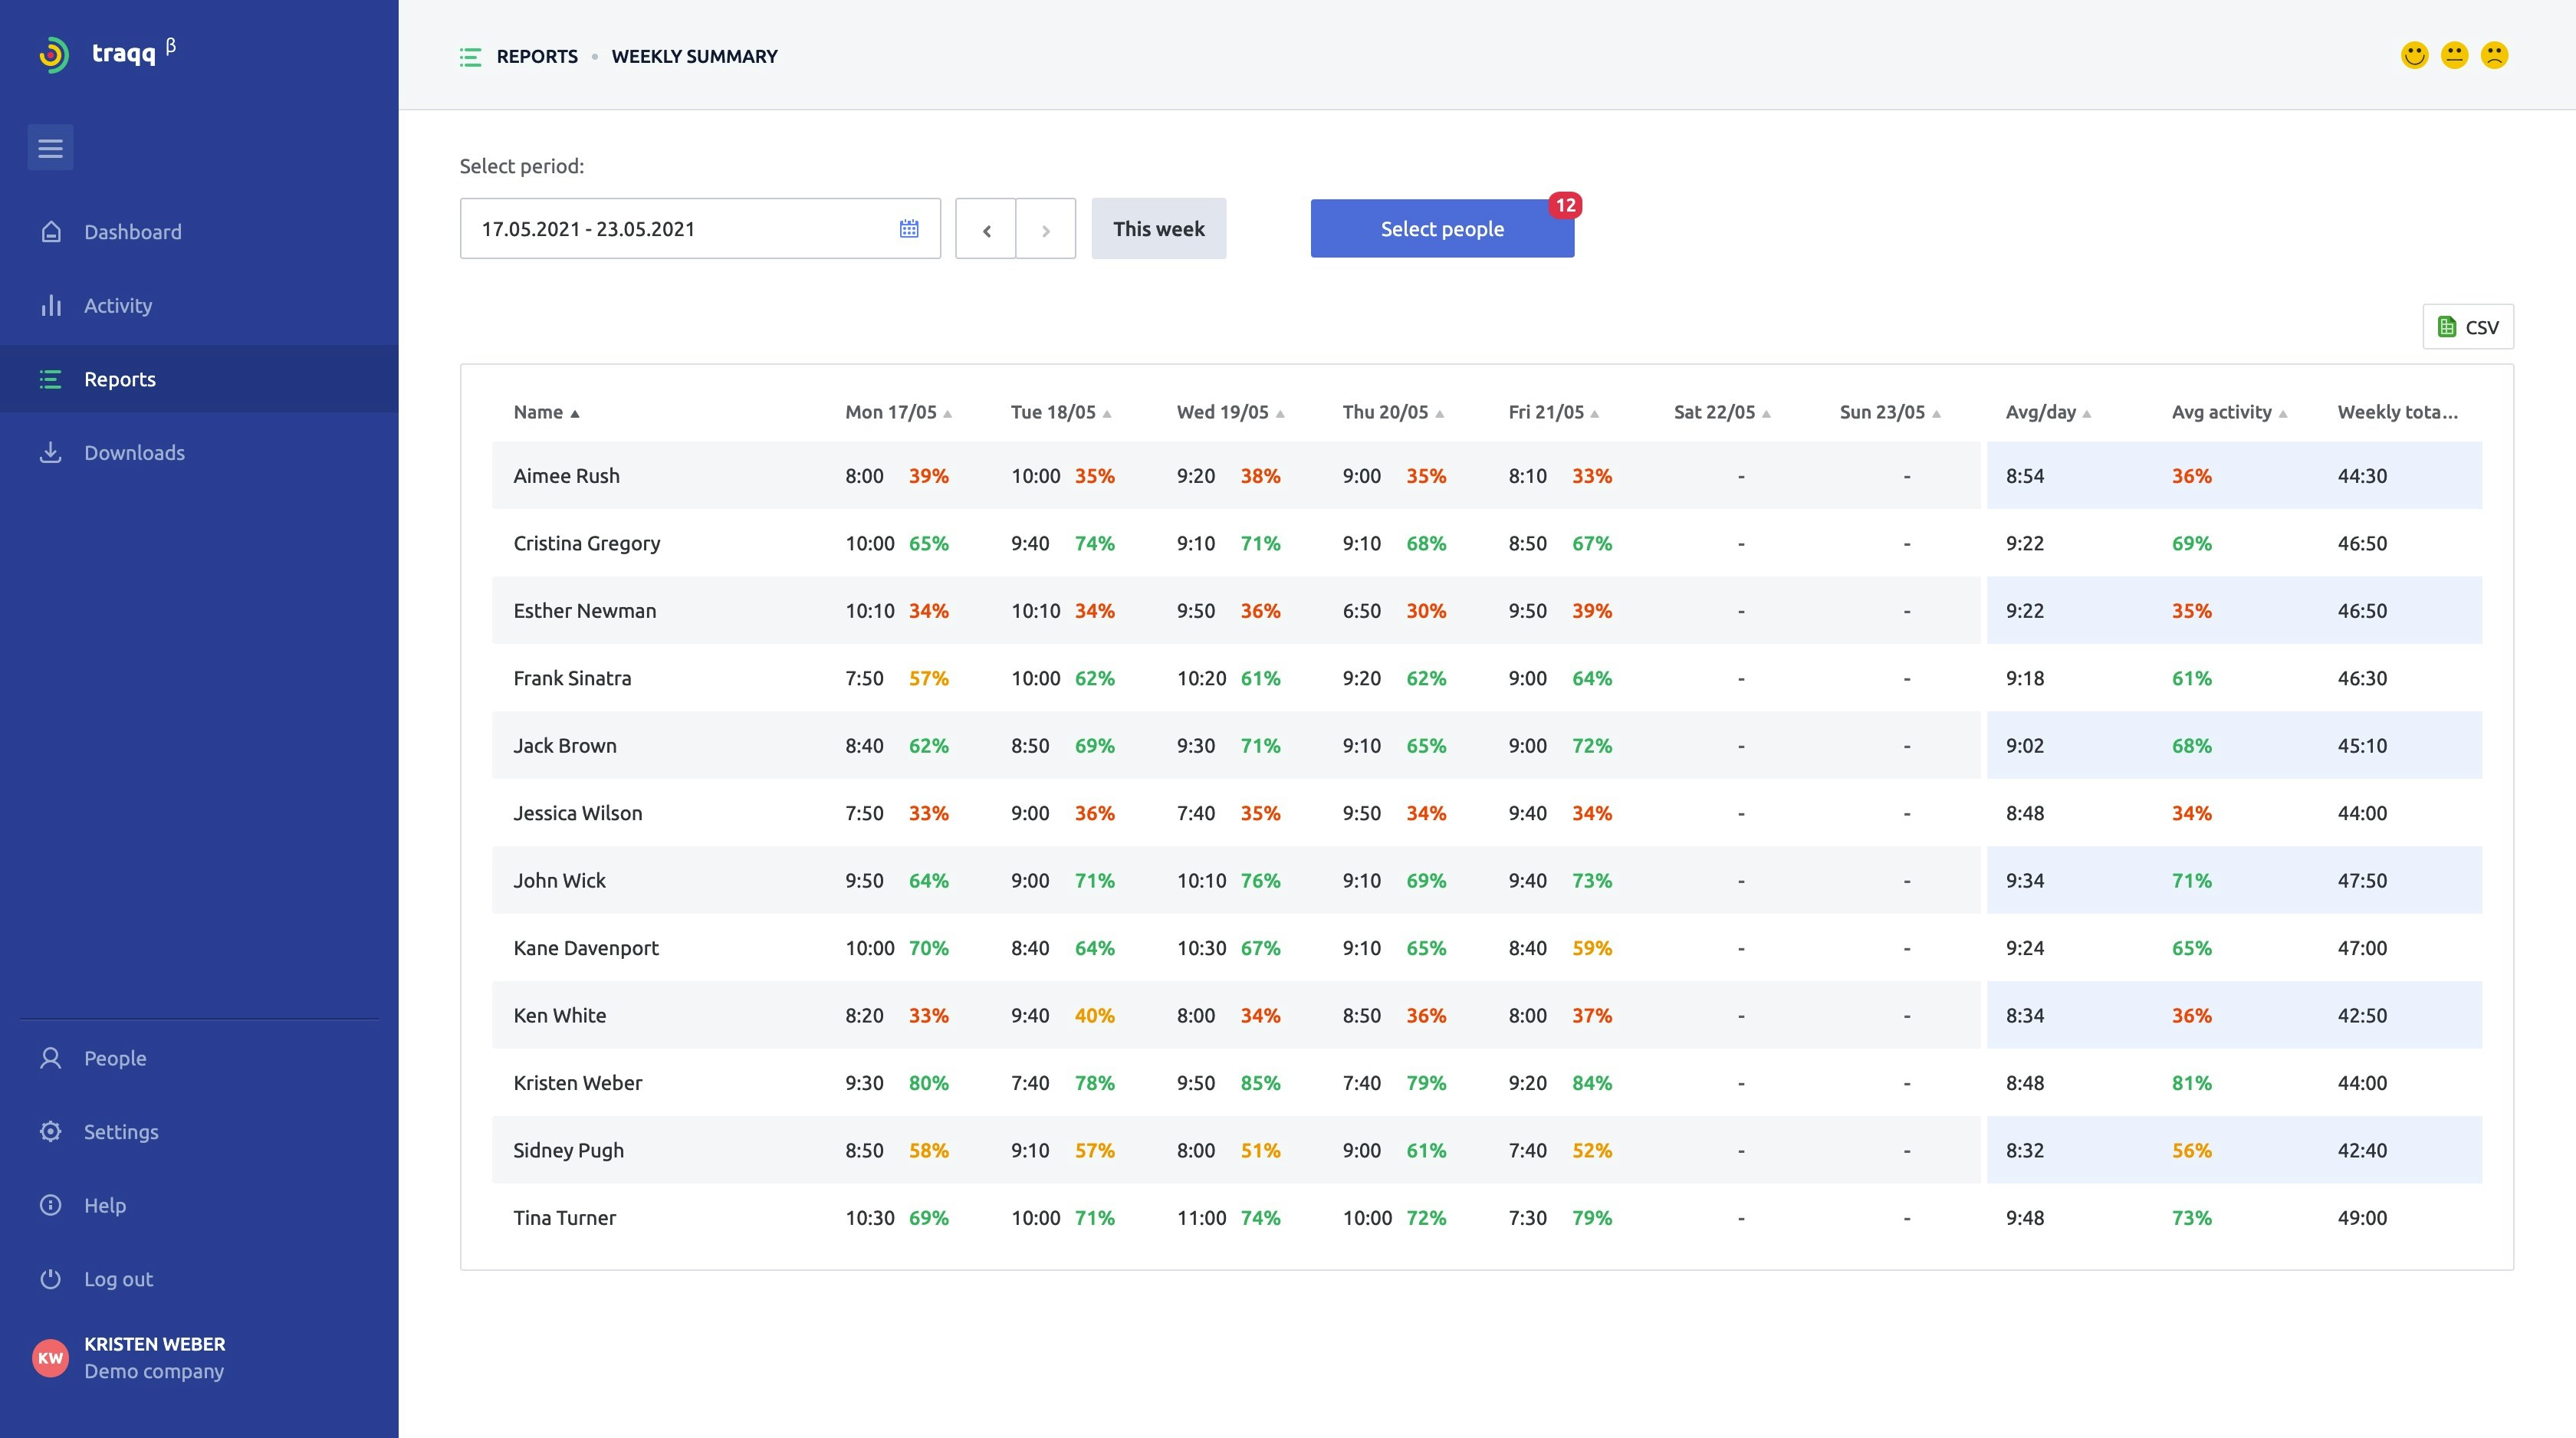Click the KW user avatar

pos(50,1357)
